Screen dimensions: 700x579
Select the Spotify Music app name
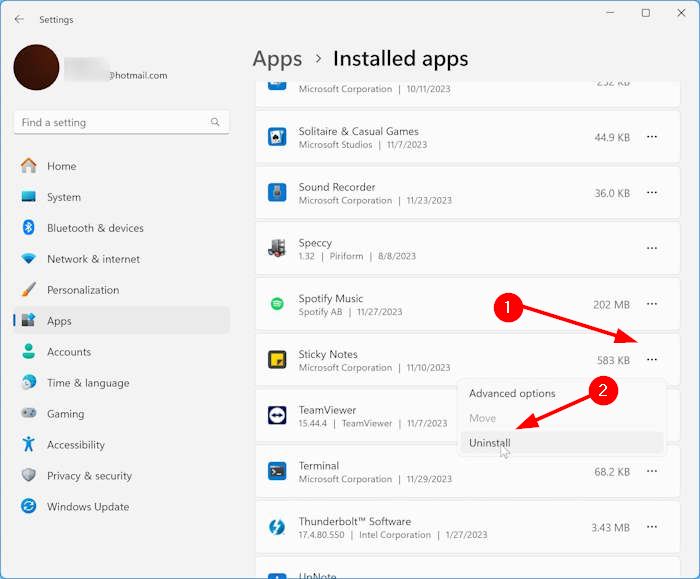tap(331, 299)
